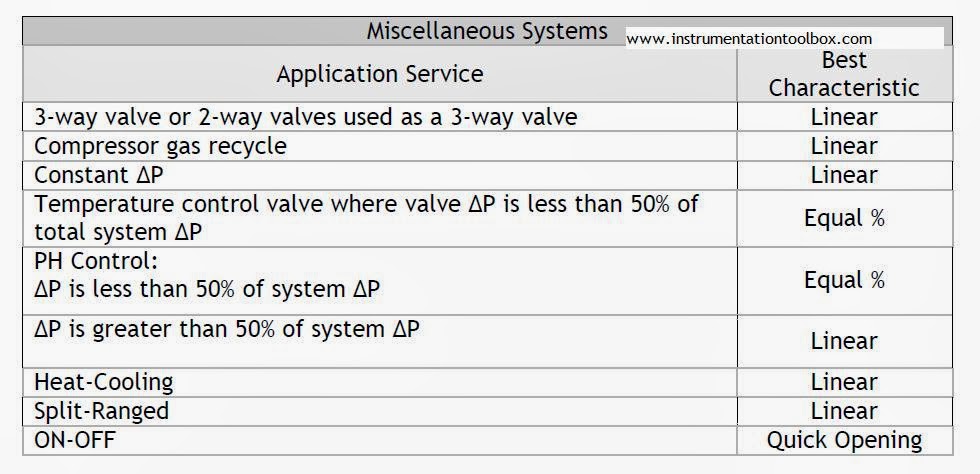Screen dimensions: 980x474
Task: Select the Heat-Cooling row
Action: (x=488, y=382)
